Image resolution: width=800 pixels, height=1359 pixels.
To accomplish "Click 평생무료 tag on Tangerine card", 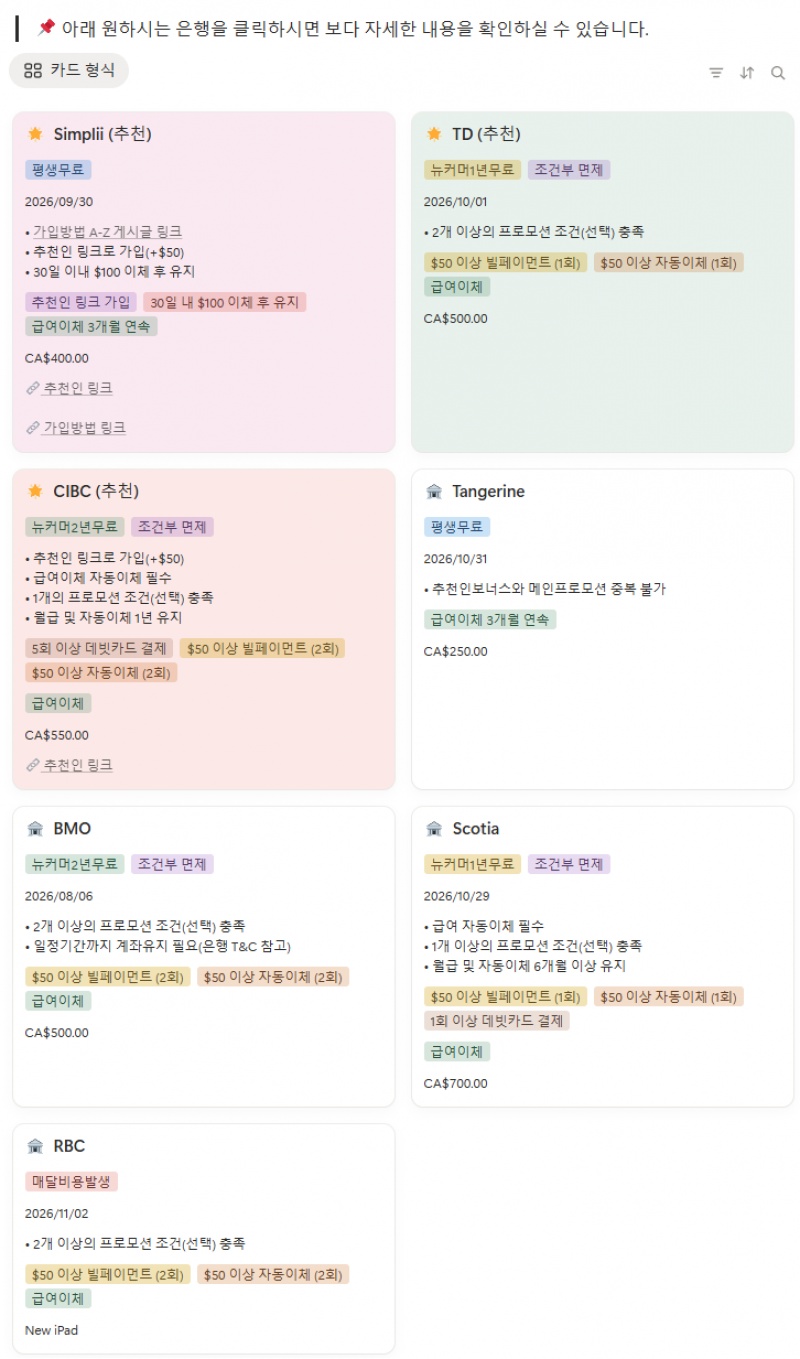I will point(457,527).
